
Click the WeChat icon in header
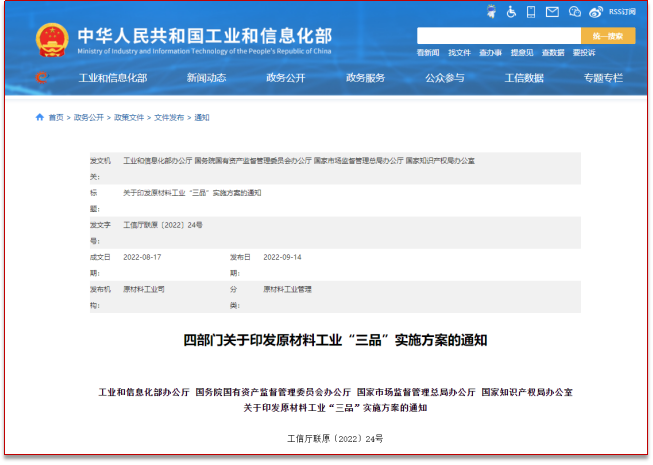tap(574, 12)
